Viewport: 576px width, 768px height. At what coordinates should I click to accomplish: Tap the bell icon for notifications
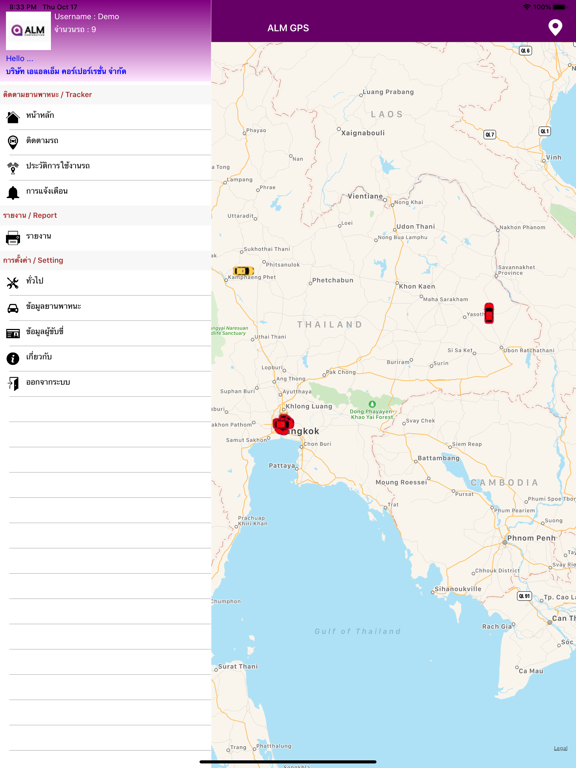pyautogui.click(x=13, y=193)
